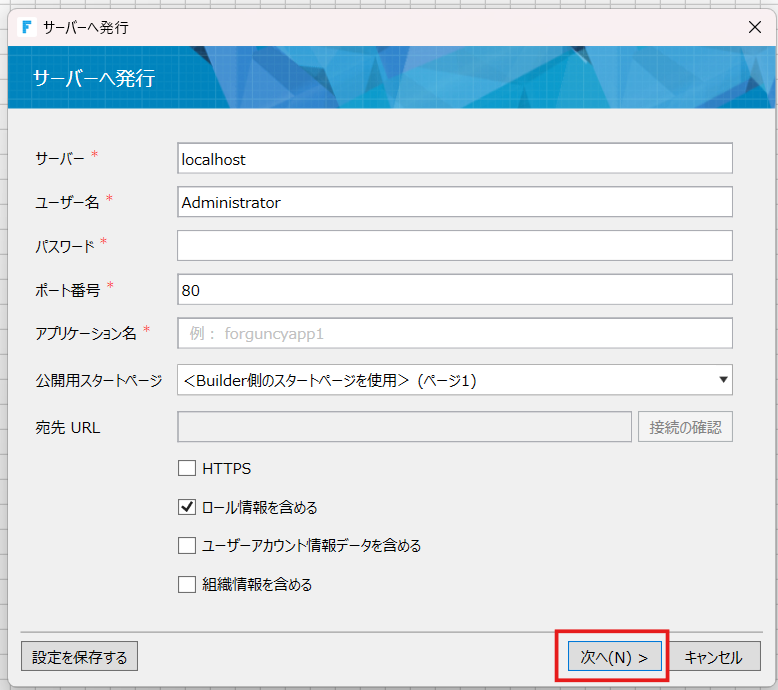Tick ユーザーアカウント情報データを含める checkbox
Viewport: 778px width, 690px height.
click(187, 546)
